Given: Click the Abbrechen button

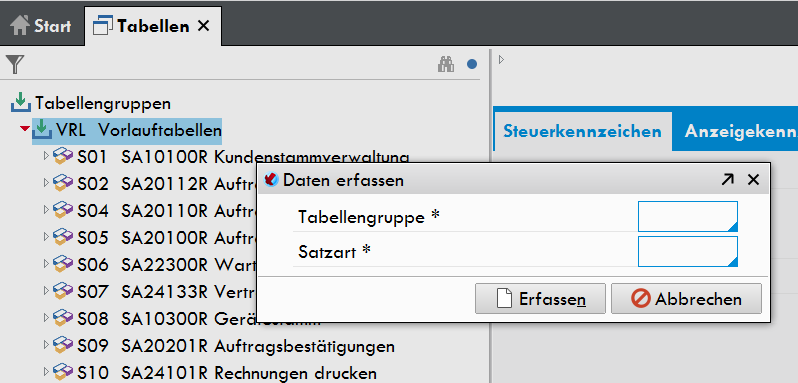Looking at the screenshot, I should (686, 299).
